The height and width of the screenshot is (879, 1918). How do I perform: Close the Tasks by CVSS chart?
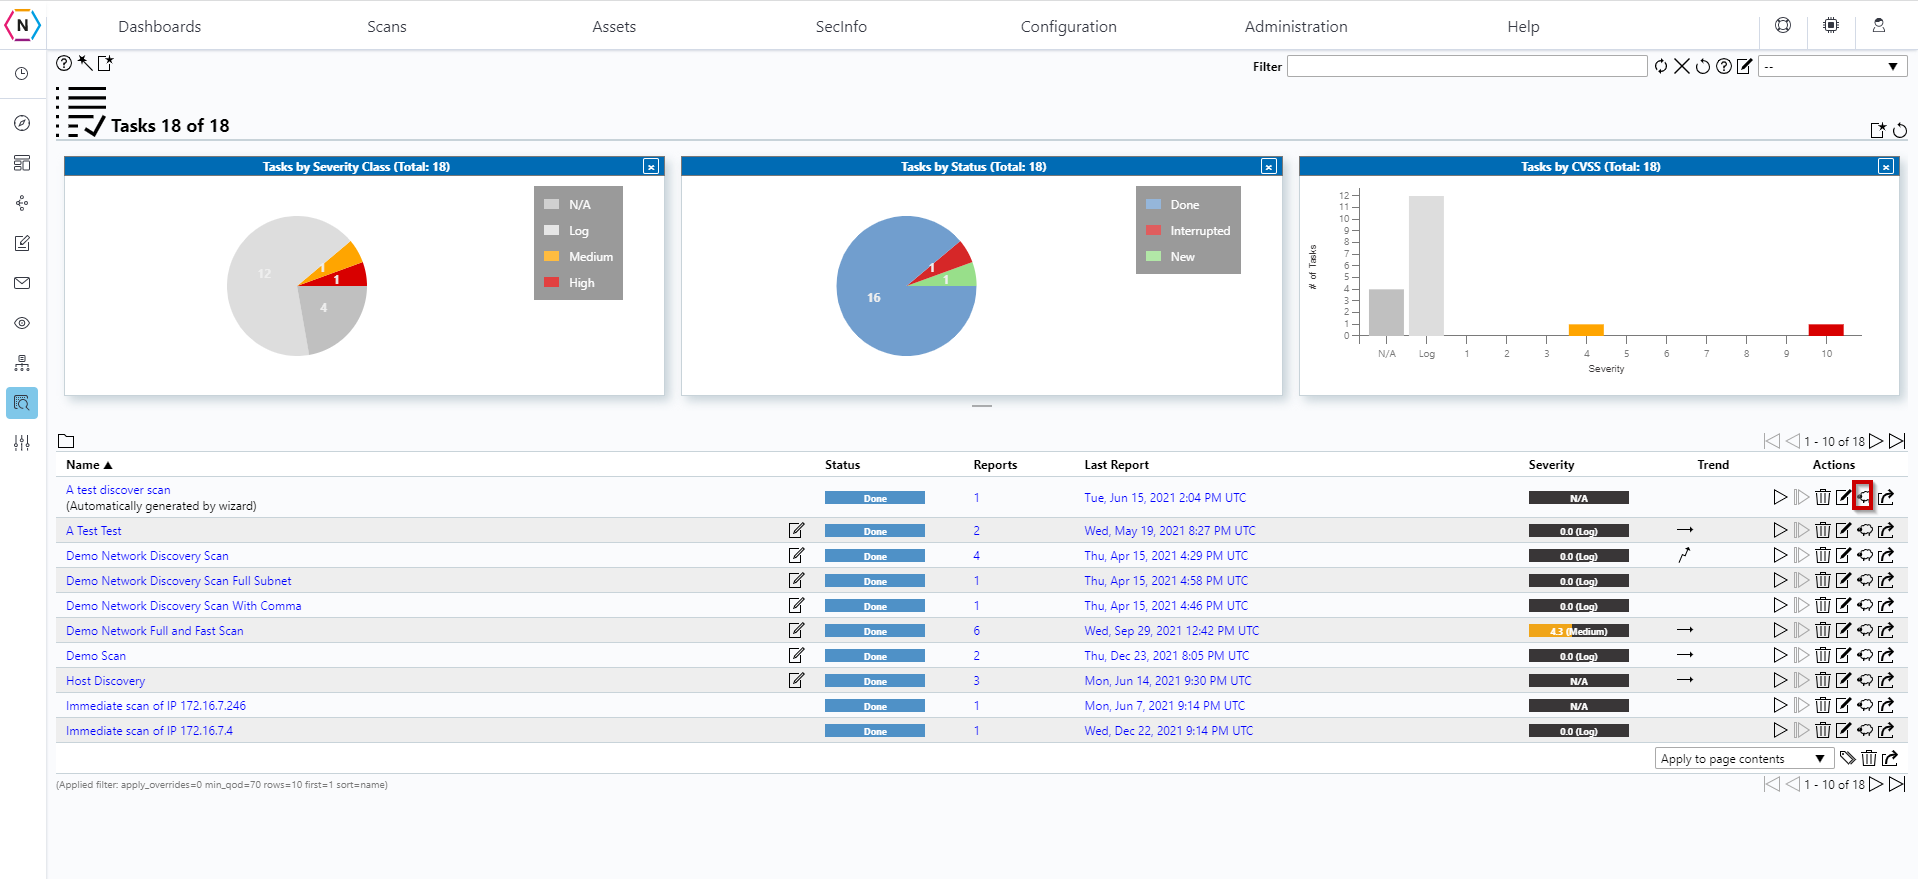click(x=1886, y=167)
